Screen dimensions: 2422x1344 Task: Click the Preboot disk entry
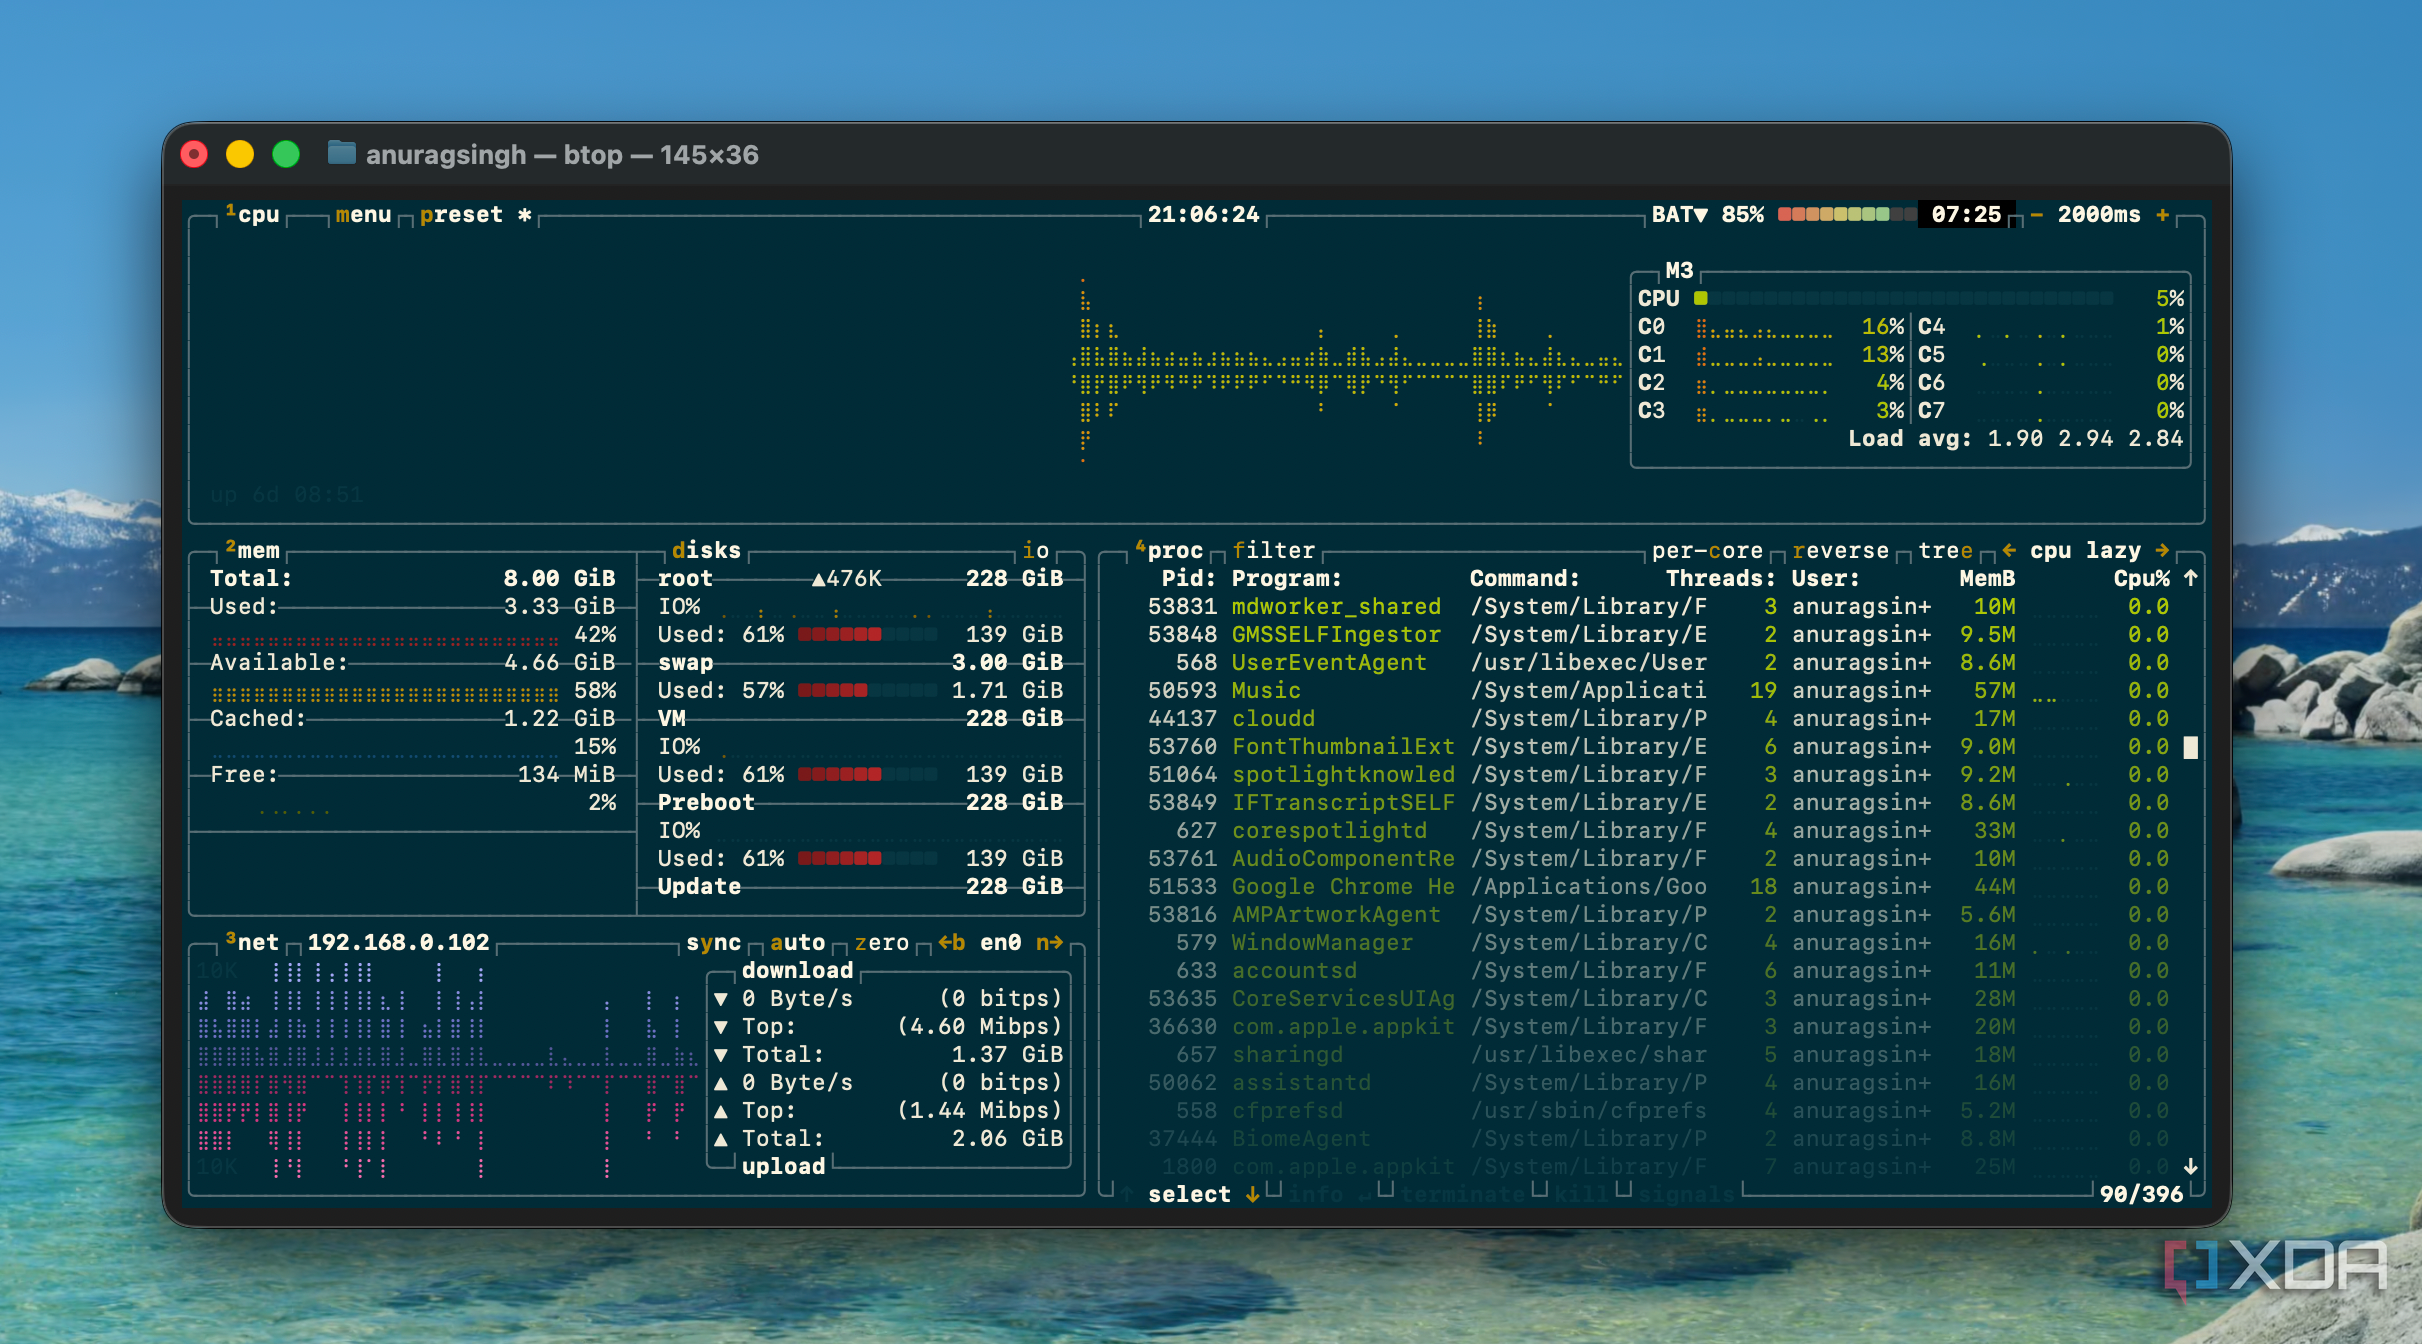click(706, 803)
